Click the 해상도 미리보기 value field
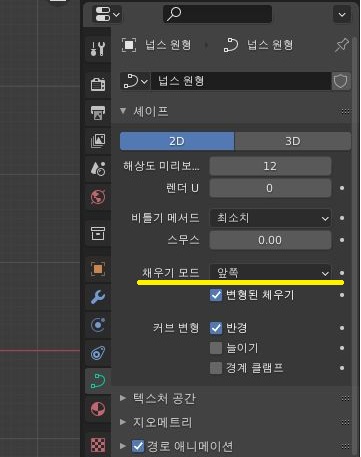 (270, 166)
